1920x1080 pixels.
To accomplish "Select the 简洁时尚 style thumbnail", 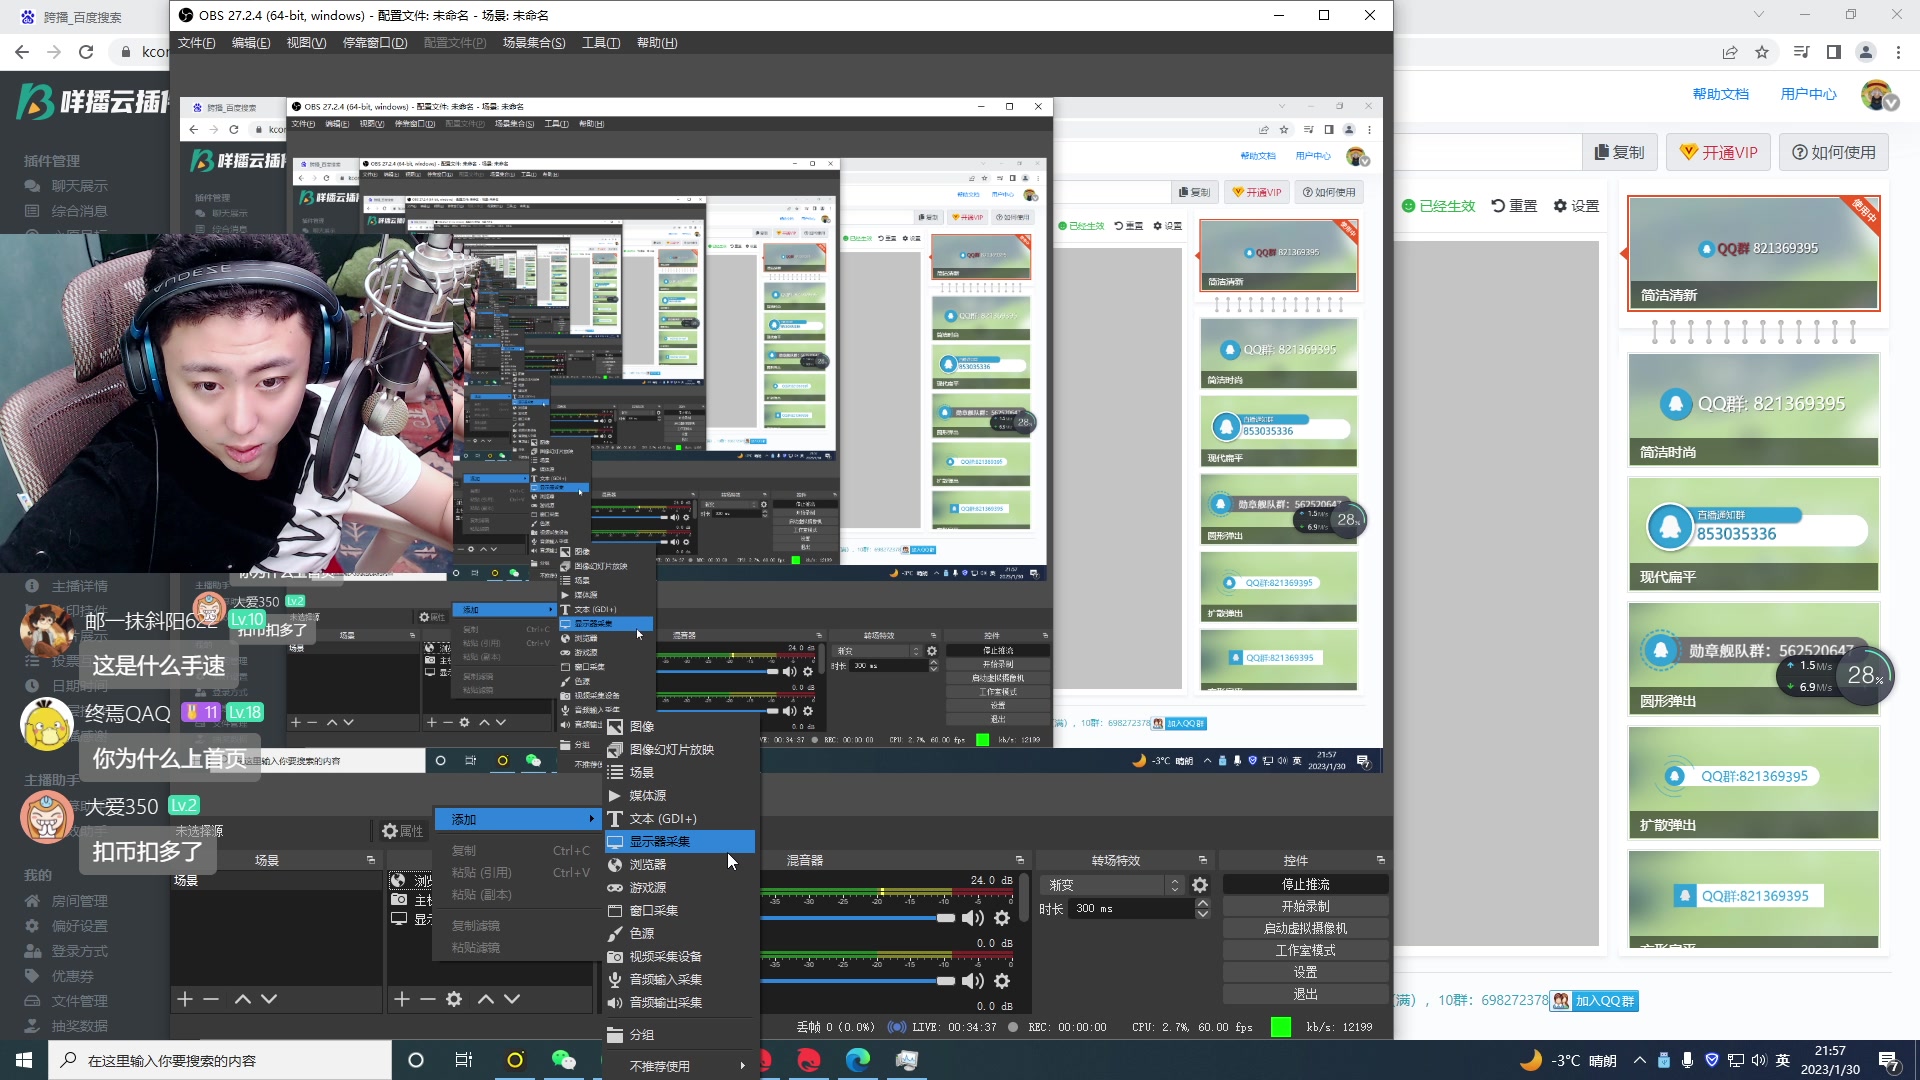I will pyautogui.click(x=1753, y=409).
